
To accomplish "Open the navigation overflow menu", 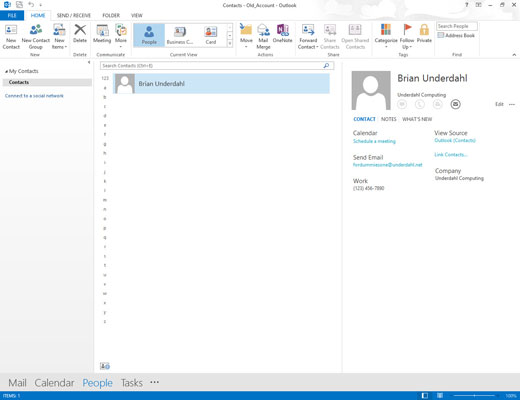I will [x=154, y=382].
